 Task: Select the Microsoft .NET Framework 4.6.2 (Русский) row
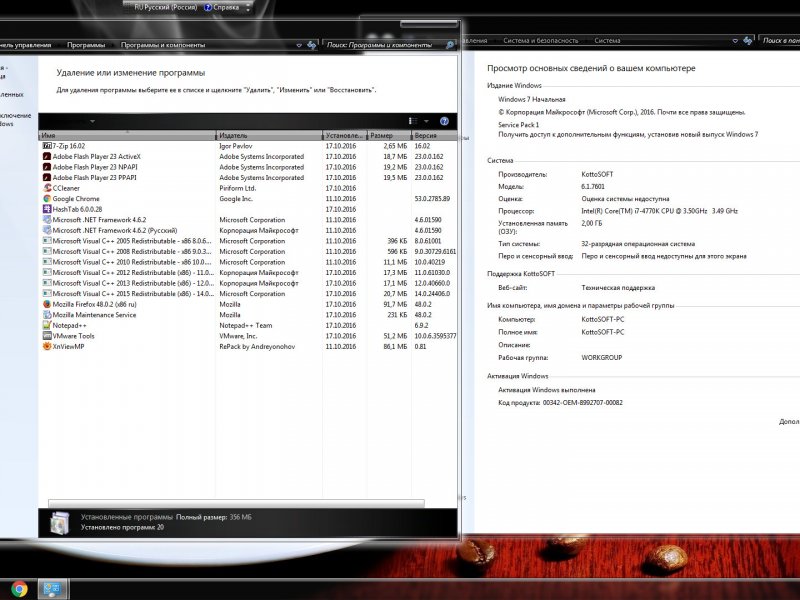click(248, 231)
